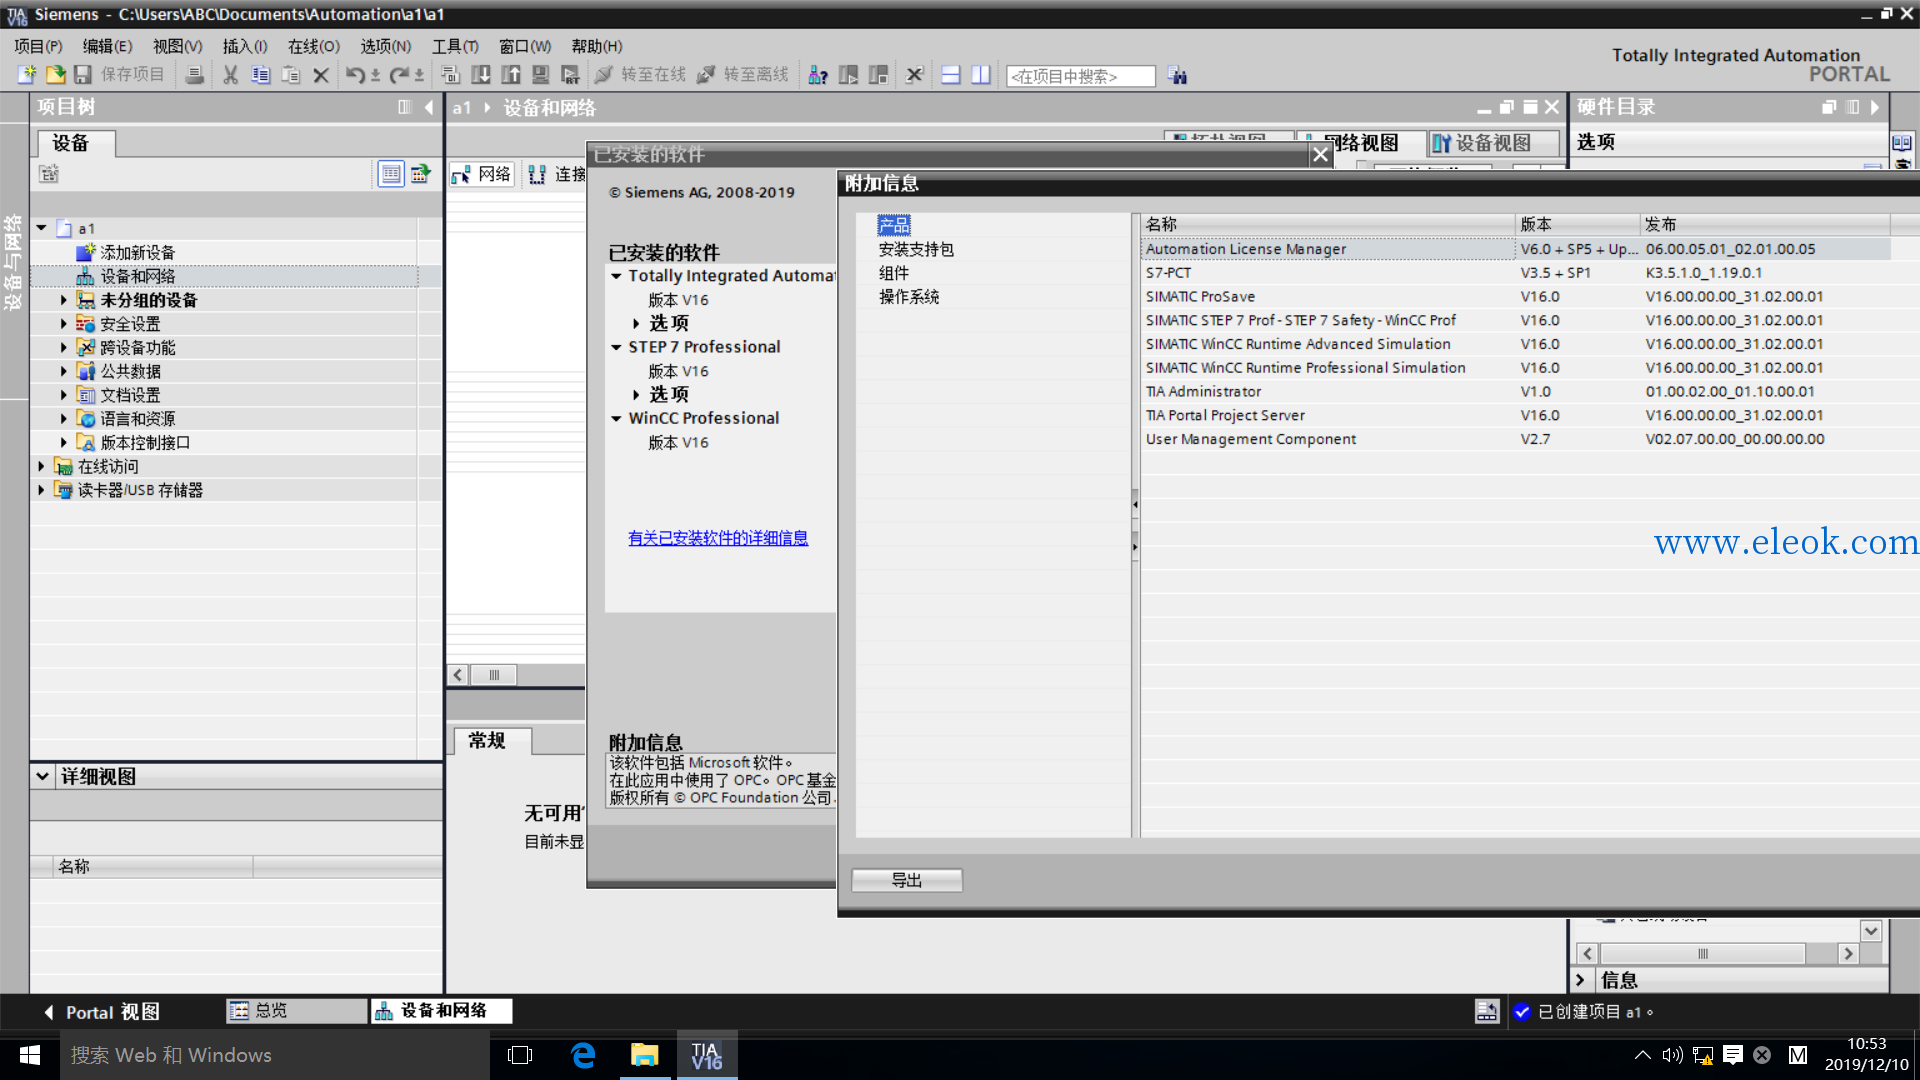Collapse the Details view panel
The image size is (1920, 1080).
pyautogui.click(x=42, y=776)
